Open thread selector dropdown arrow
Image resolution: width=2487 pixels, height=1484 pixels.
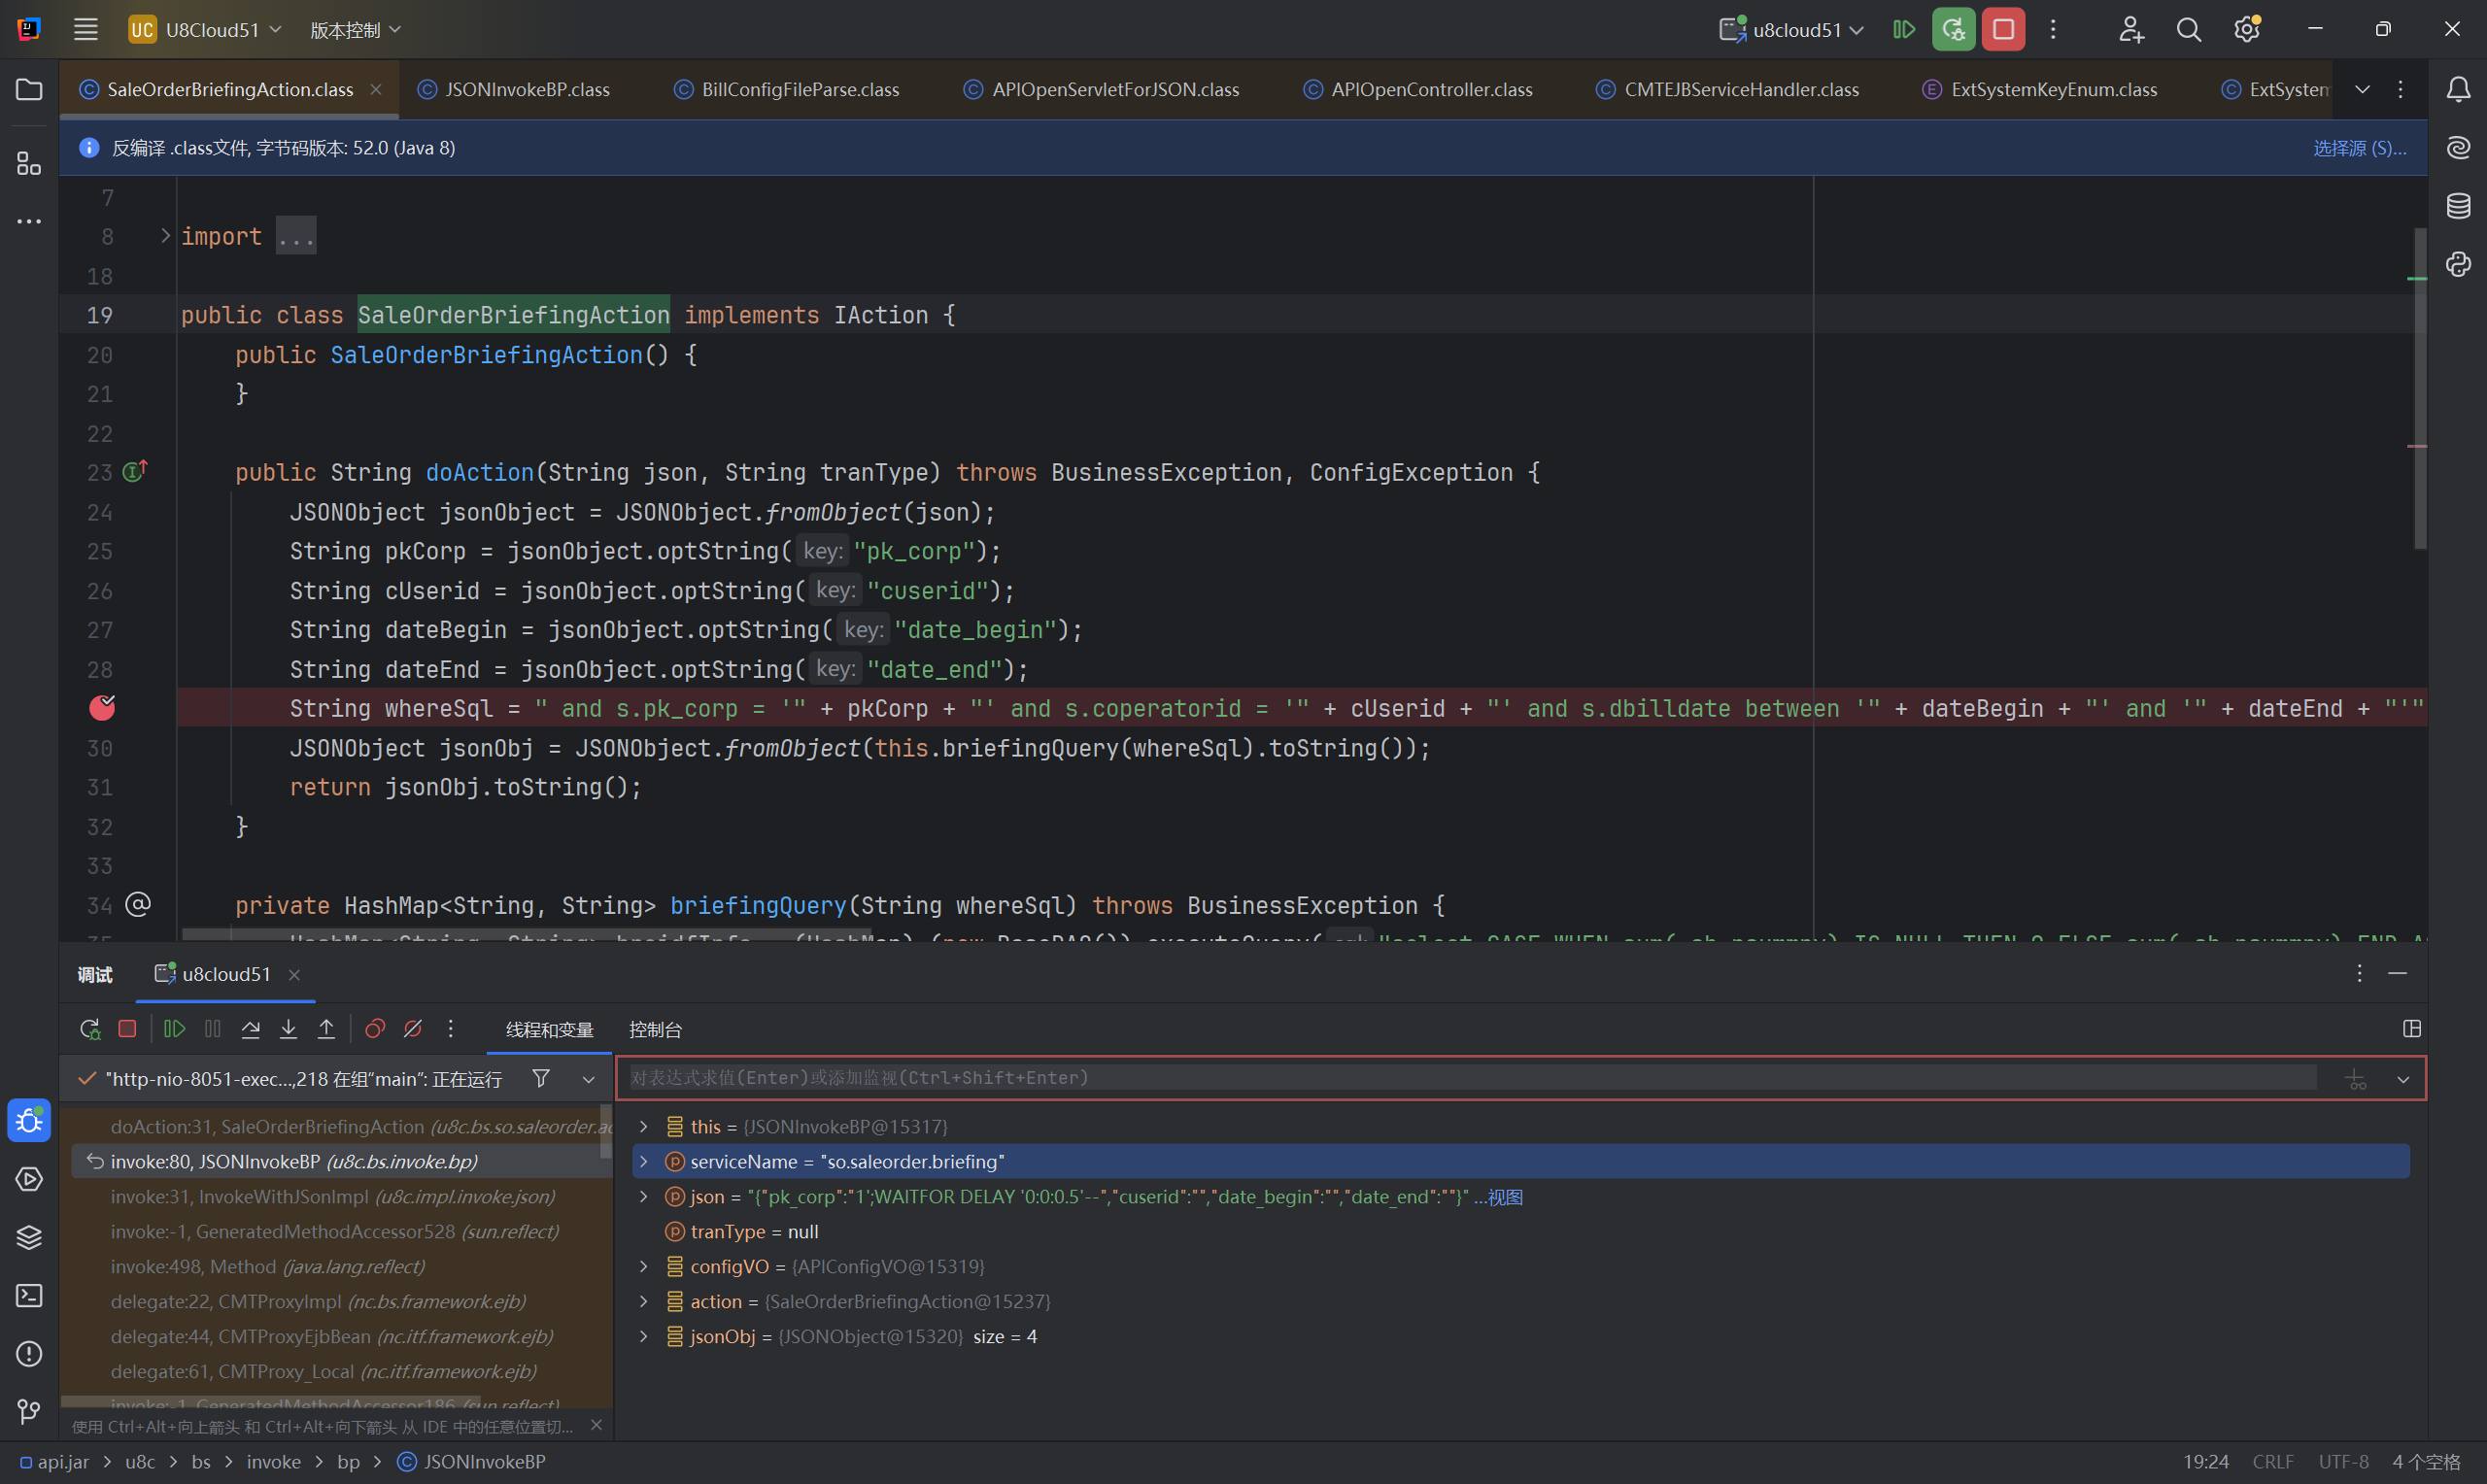[x=588, y=1079]
